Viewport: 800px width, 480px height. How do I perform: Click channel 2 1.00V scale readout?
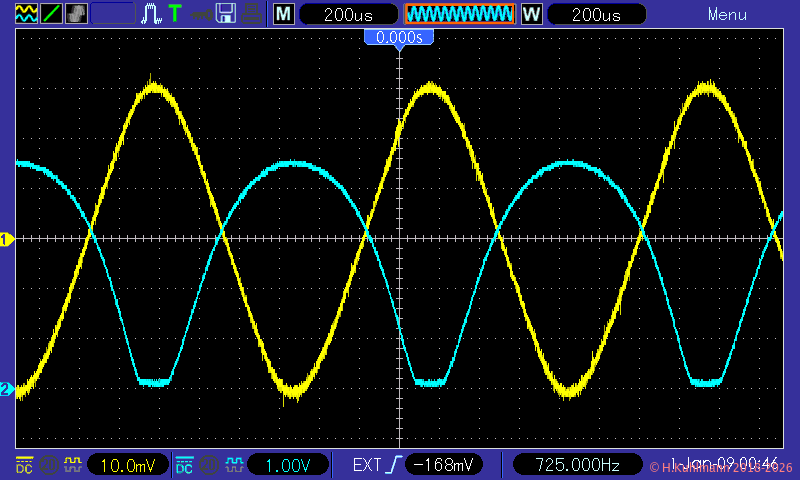click(289, 465)
